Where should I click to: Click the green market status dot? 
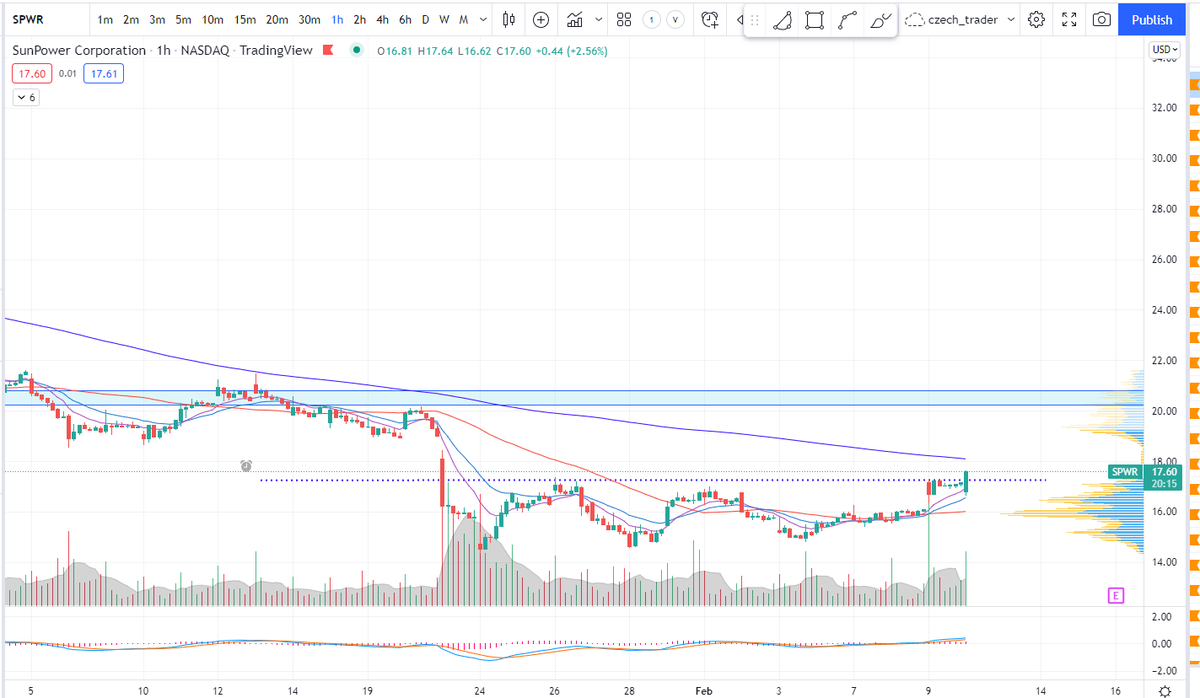(357, 50)
